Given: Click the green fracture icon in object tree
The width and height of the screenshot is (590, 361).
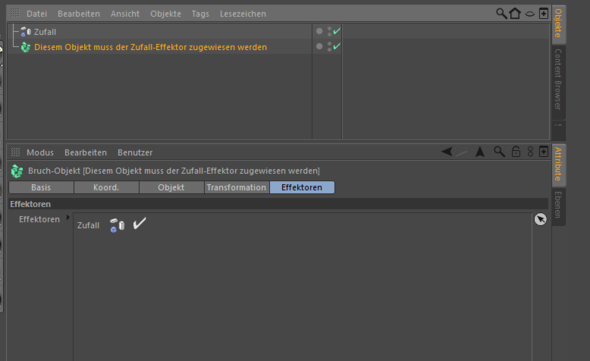Looking at the screenshot, I should (26, 47).
